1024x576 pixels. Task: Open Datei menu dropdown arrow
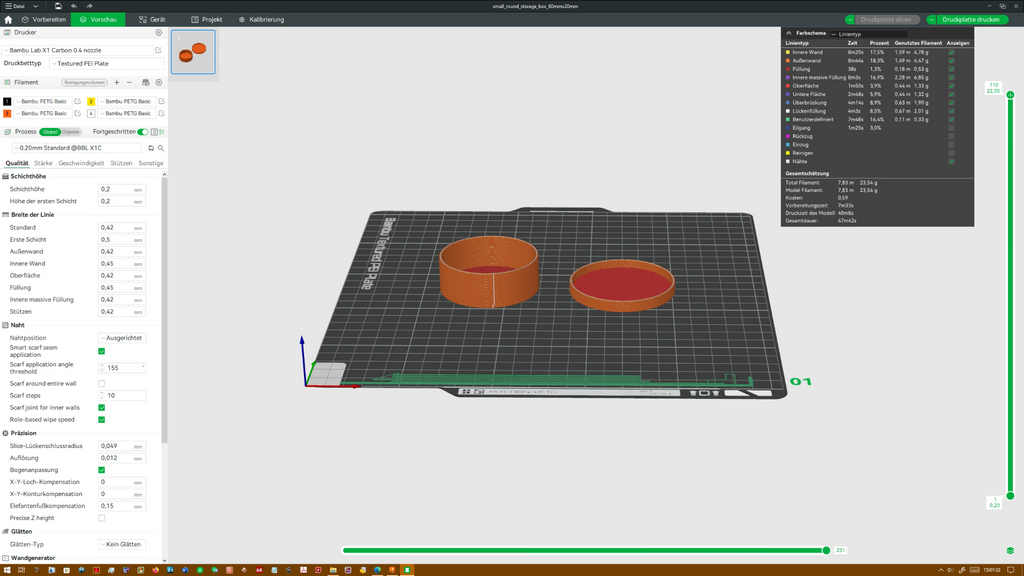(x=35, y=6)
